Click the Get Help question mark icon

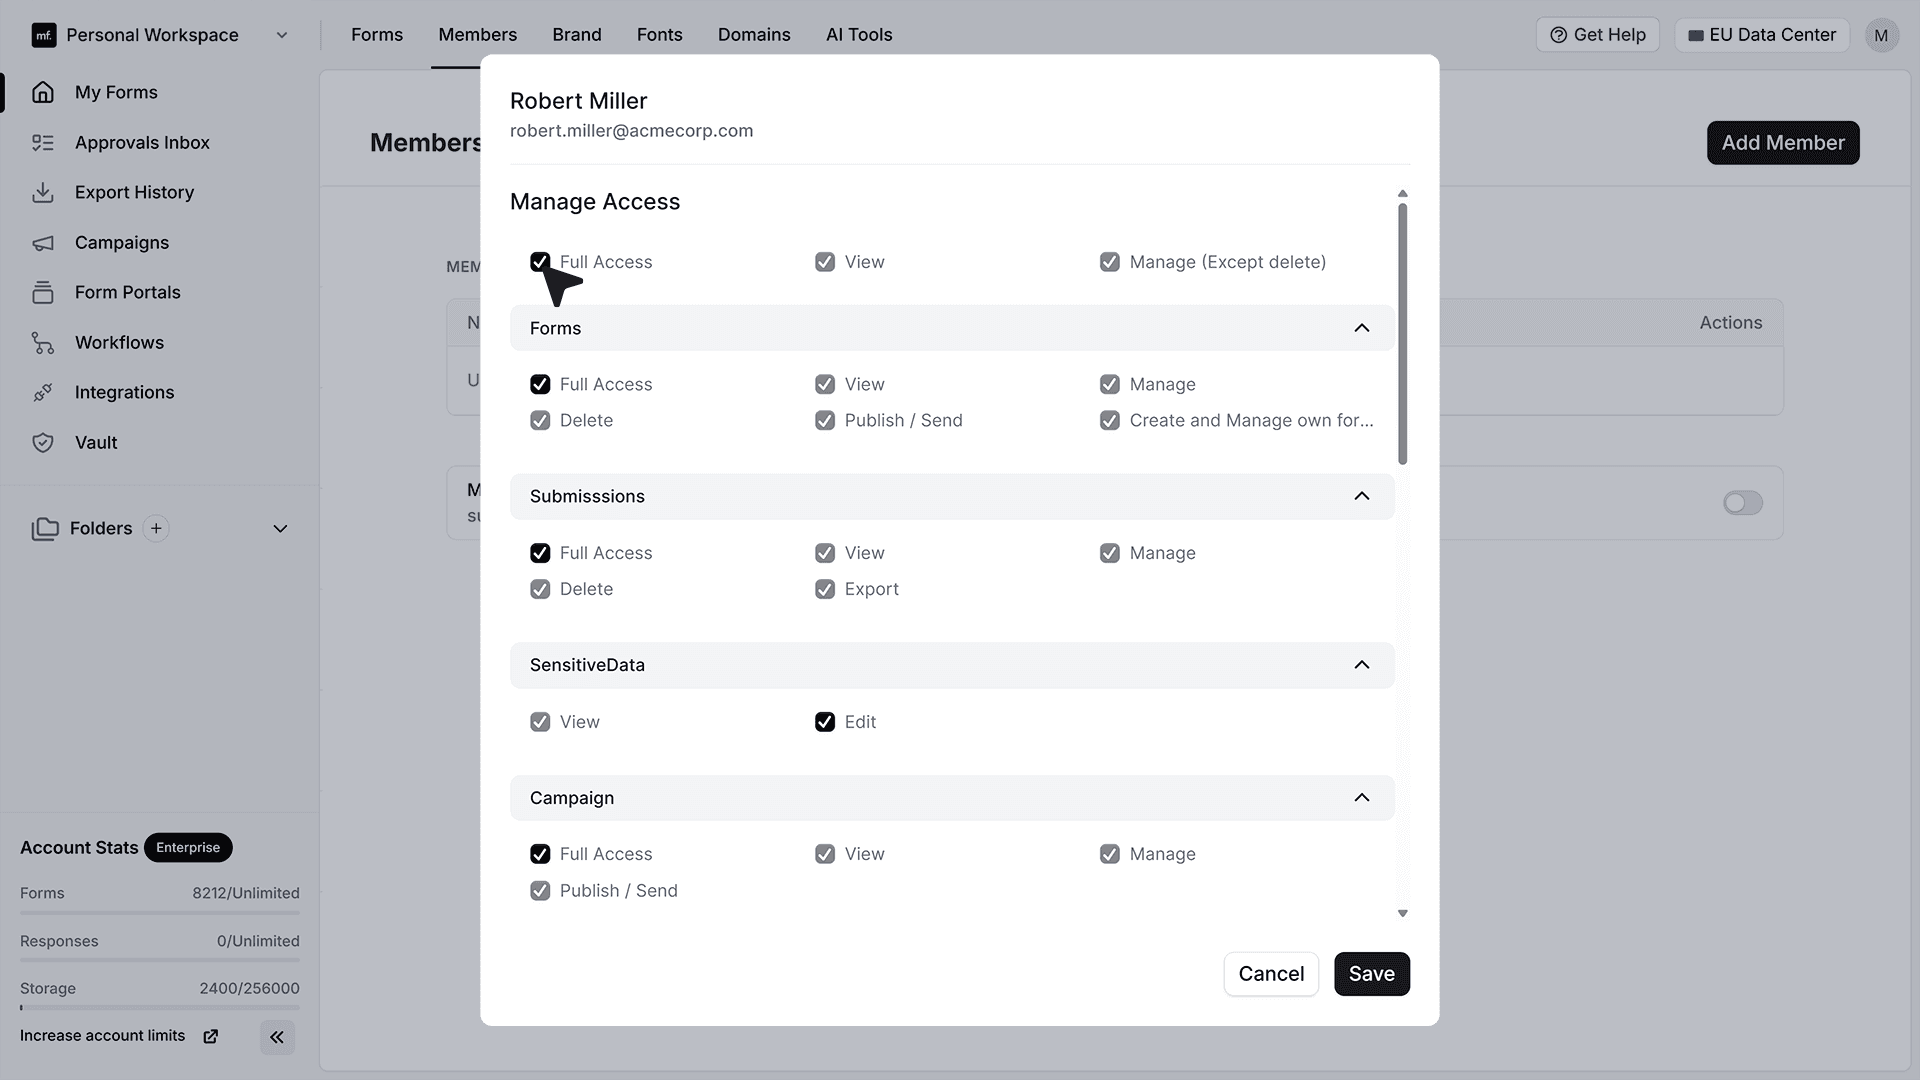(x=1558, y=35)
